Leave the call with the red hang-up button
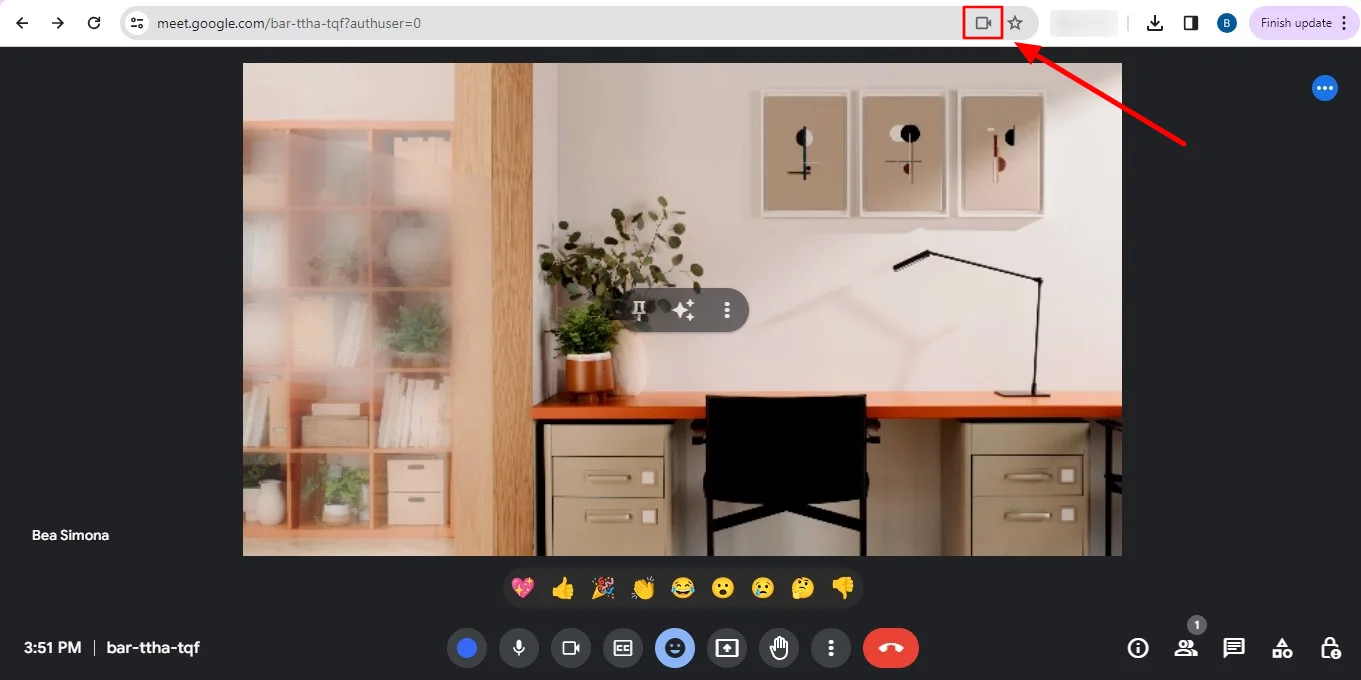This screenshot has width=1361, height=680. (890, 648)
